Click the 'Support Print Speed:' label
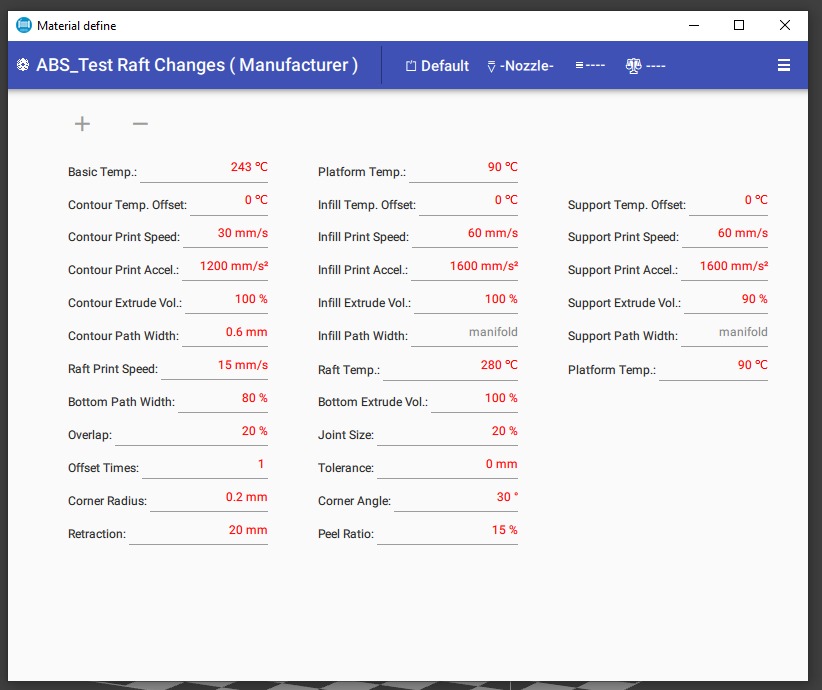The height and width of the screenshot is (690, 822). (623, 237)
